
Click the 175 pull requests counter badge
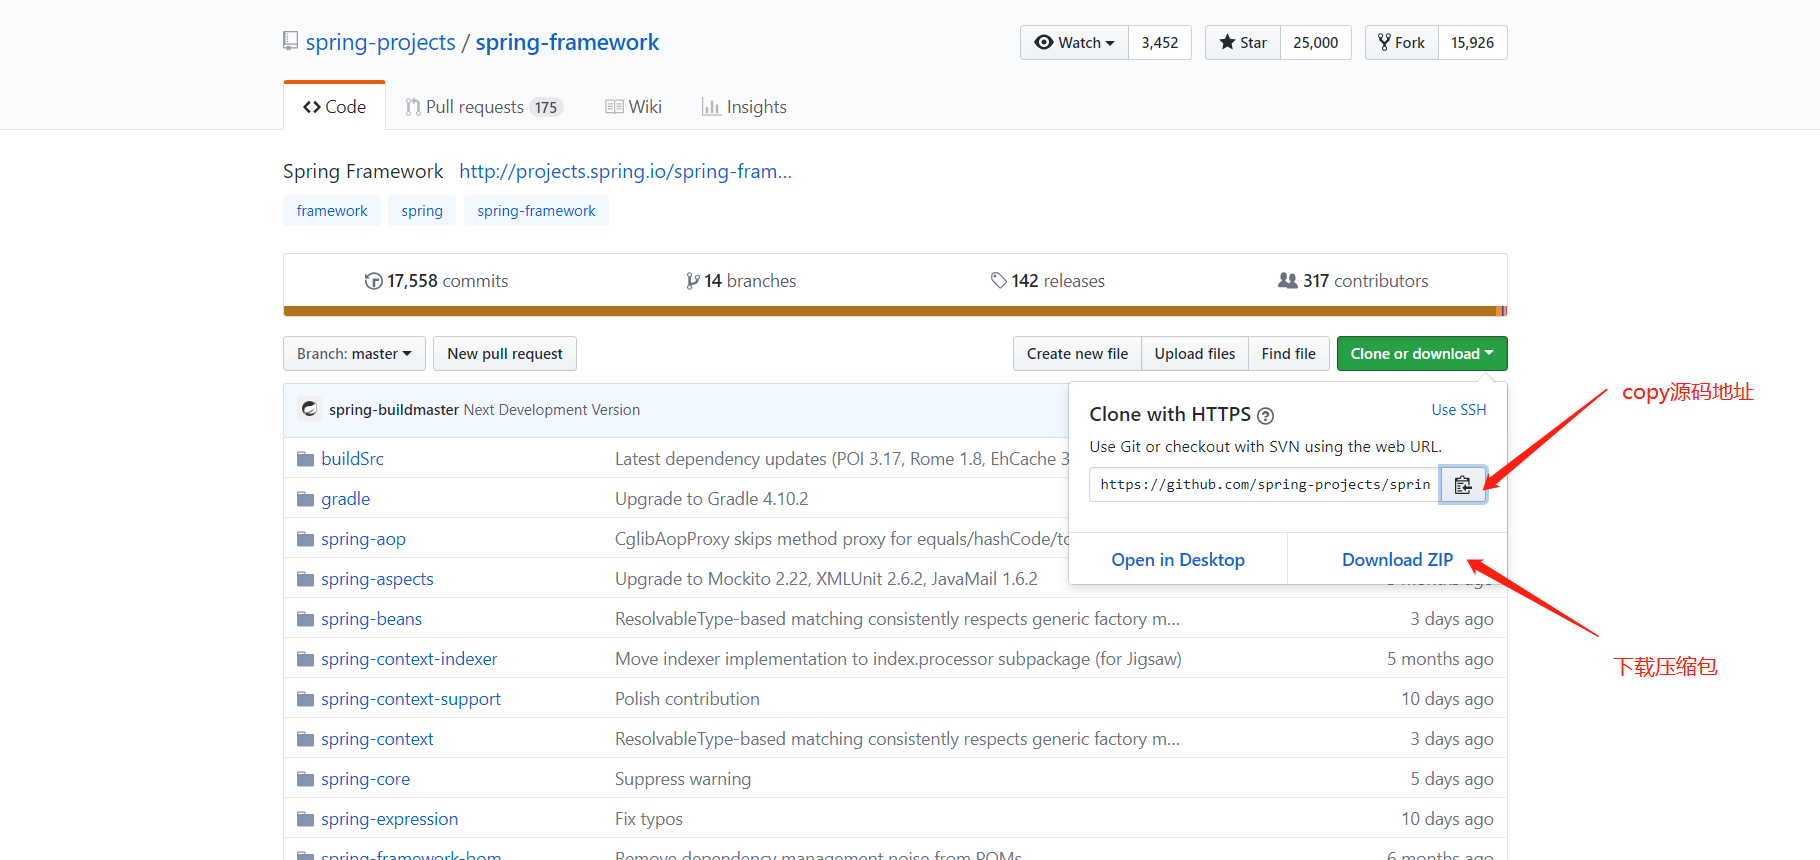click(546, 108)
